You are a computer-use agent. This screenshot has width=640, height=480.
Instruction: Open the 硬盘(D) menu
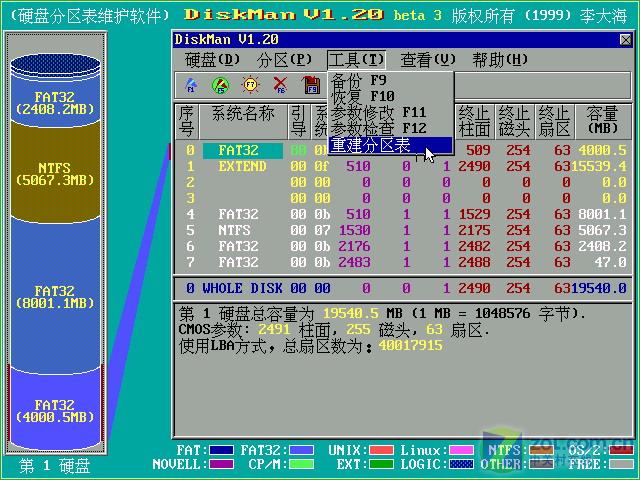pyautogui.click(x=212, y=60)
